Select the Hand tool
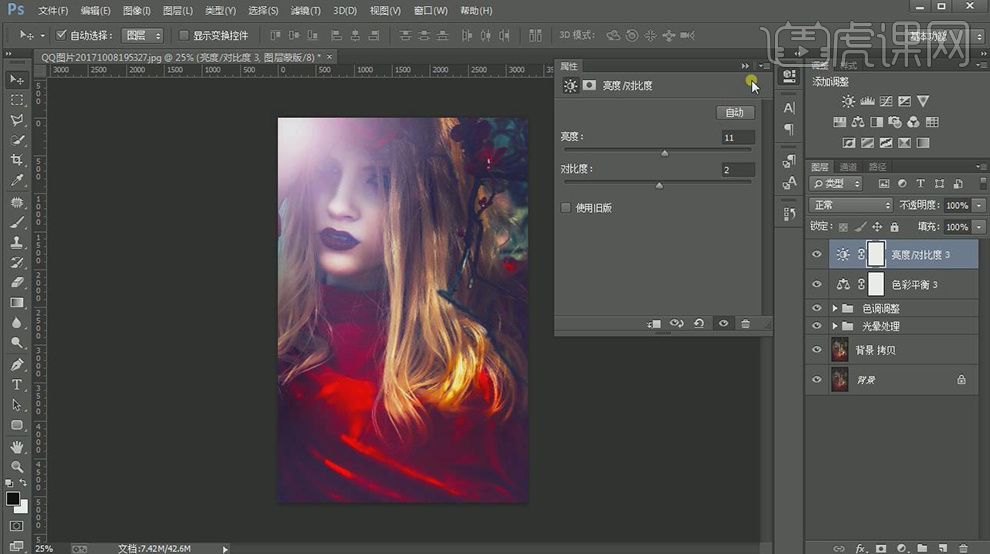 pos(17,446)
